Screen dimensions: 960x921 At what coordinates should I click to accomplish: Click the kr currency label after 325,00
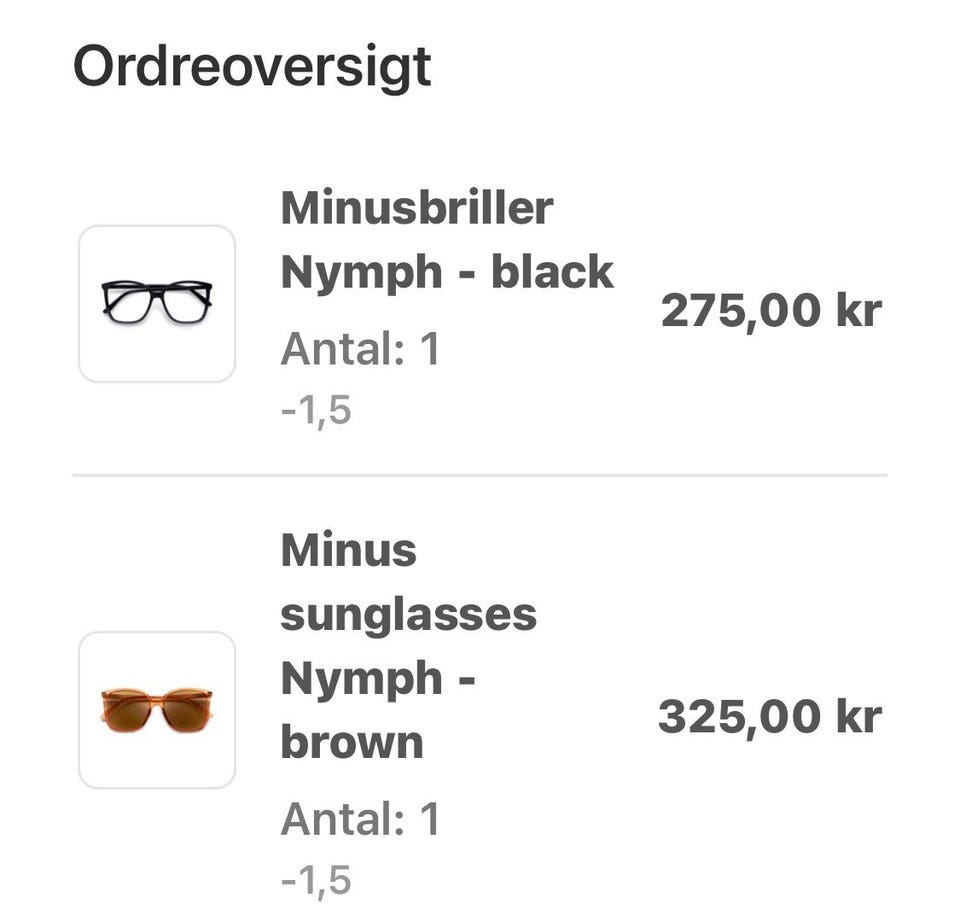click(x=857, y=717)
